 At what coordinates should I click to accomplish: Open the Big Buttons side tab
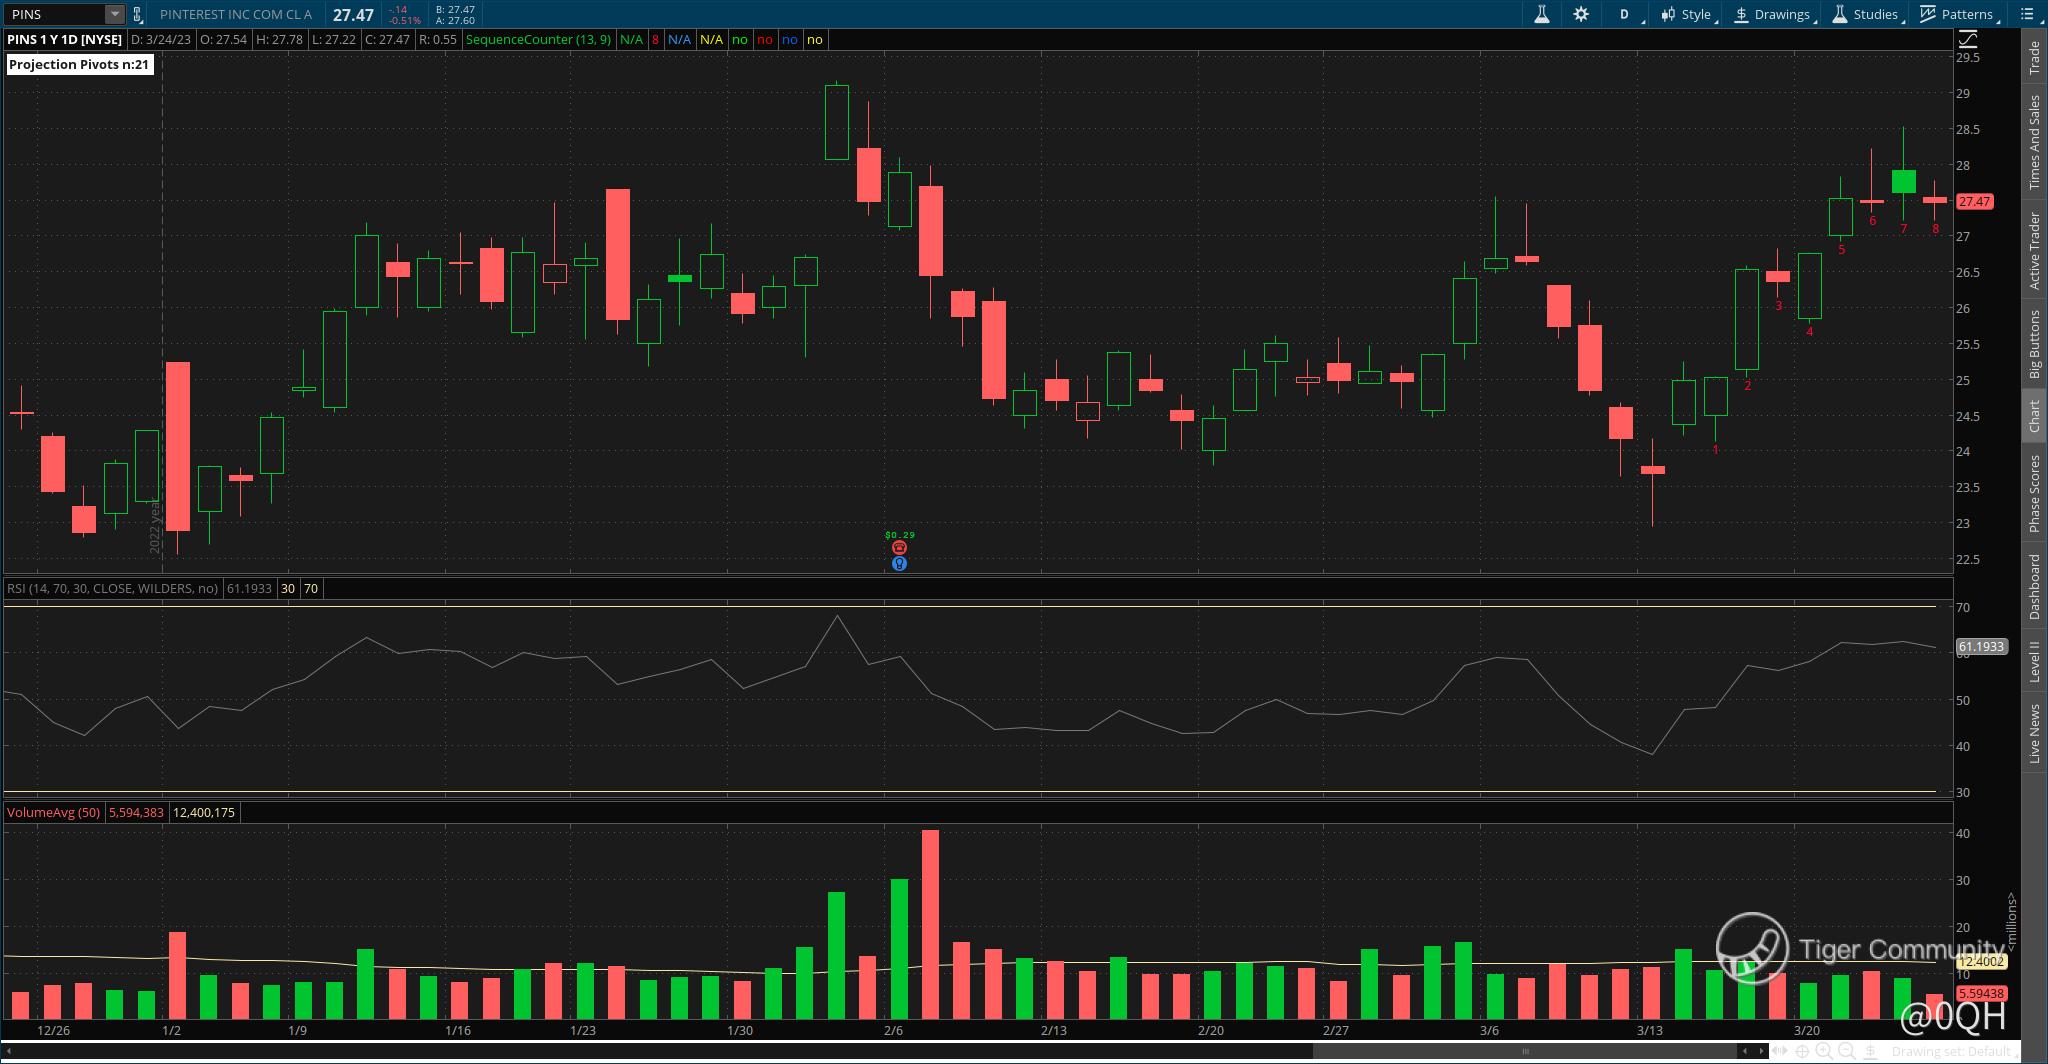tap(2034, 343)
